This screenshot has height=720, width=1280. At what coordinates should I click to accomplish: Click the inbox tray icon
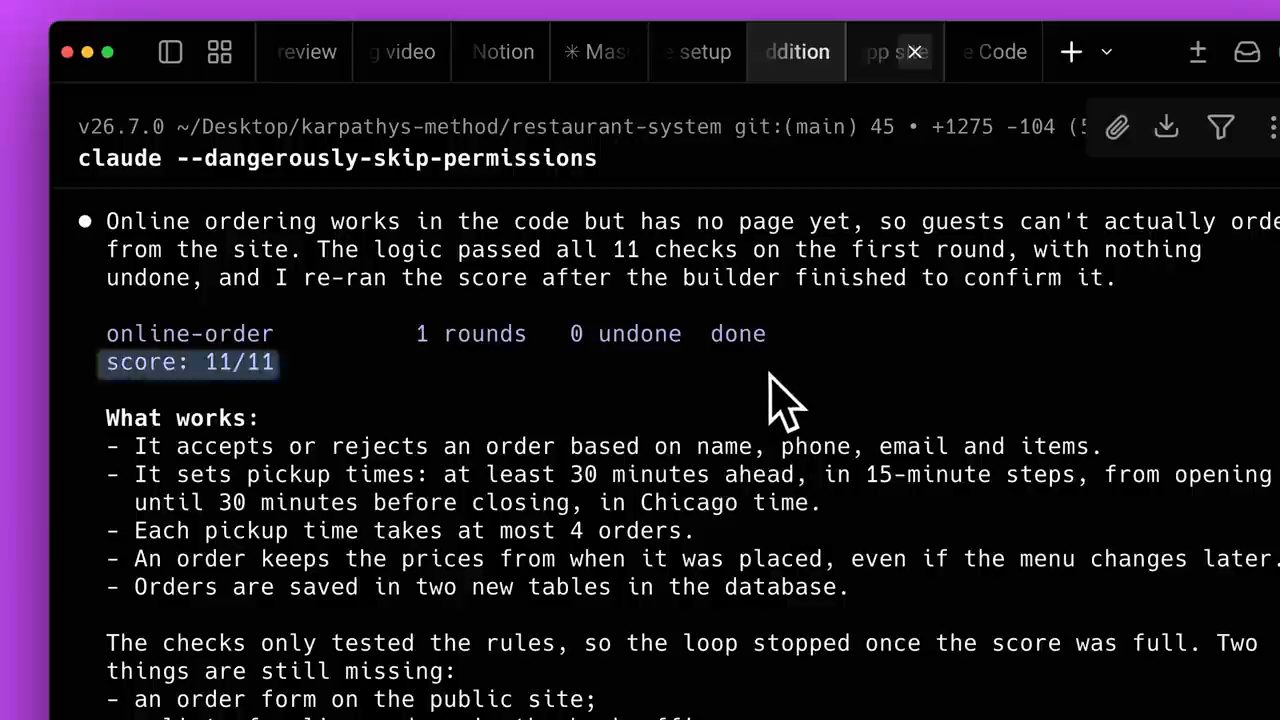point(1247,52)
